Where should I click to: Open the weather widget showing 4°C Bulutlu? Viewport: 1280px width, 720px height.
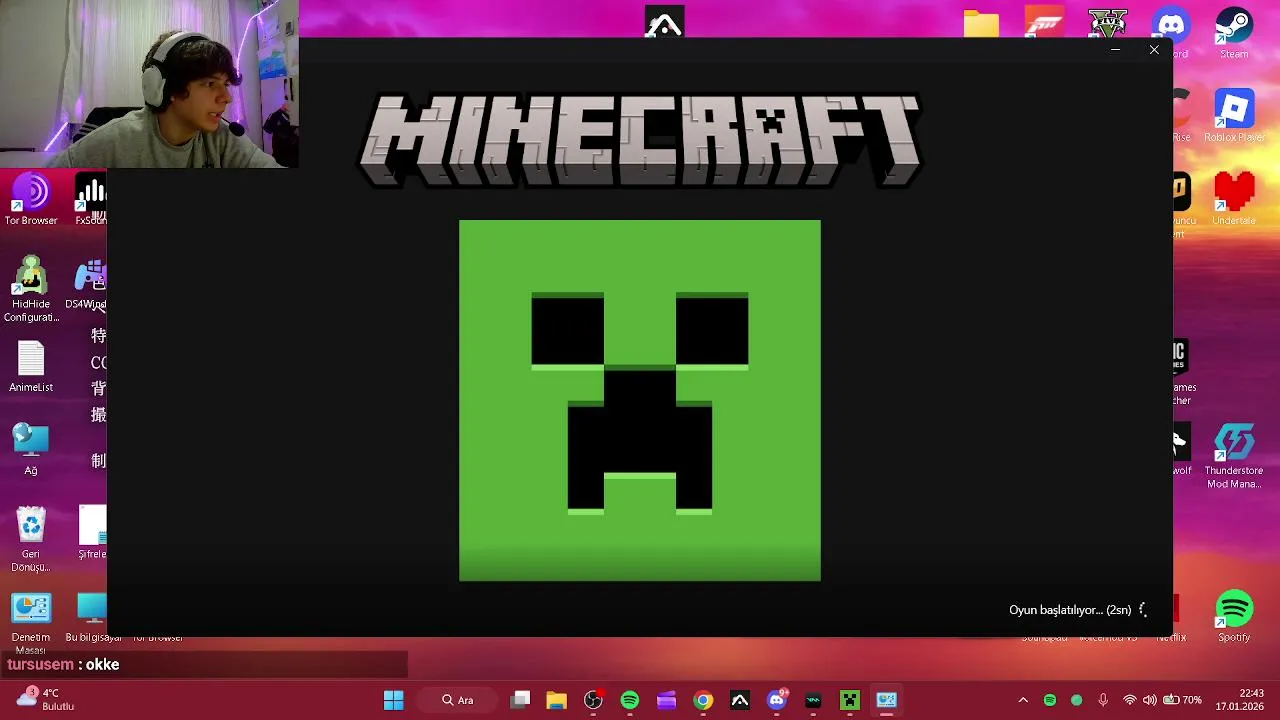tap(47, 700)
